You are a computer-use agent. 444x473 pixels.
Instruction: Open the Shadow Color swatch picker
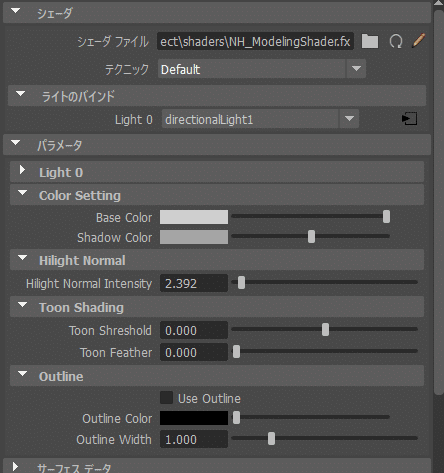tap(194, 237)
